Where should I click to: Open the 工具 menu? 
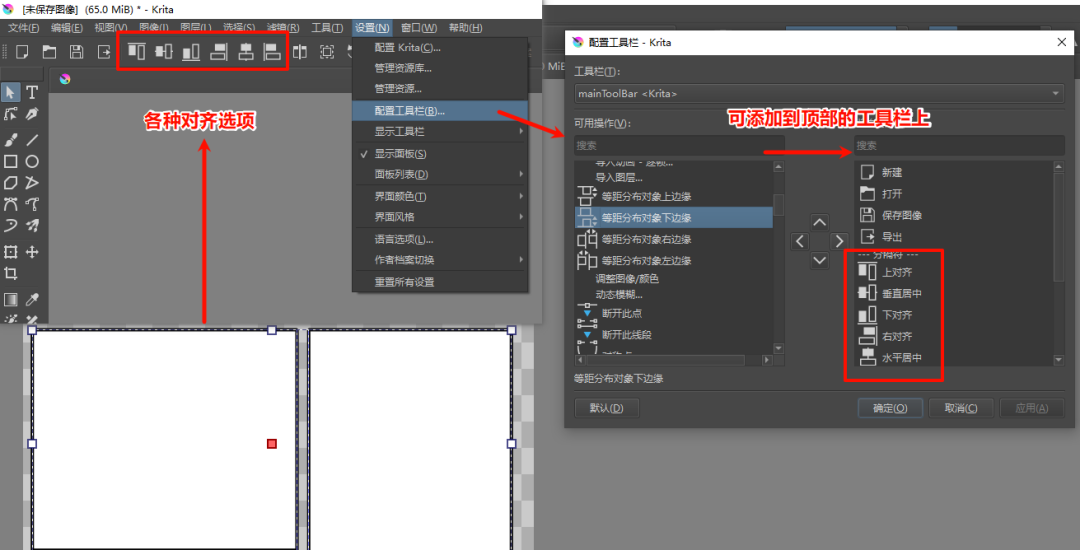(327, 28)
